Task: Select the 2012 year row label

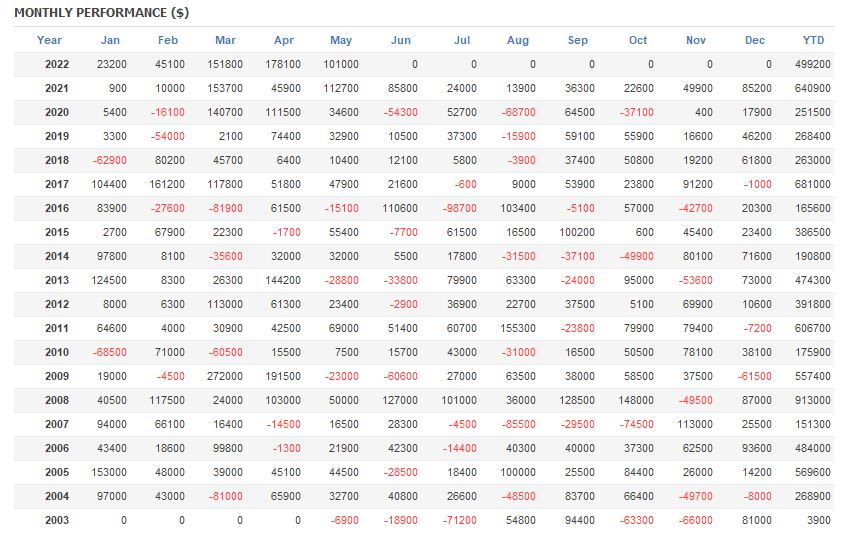Action: click(57, 304)
